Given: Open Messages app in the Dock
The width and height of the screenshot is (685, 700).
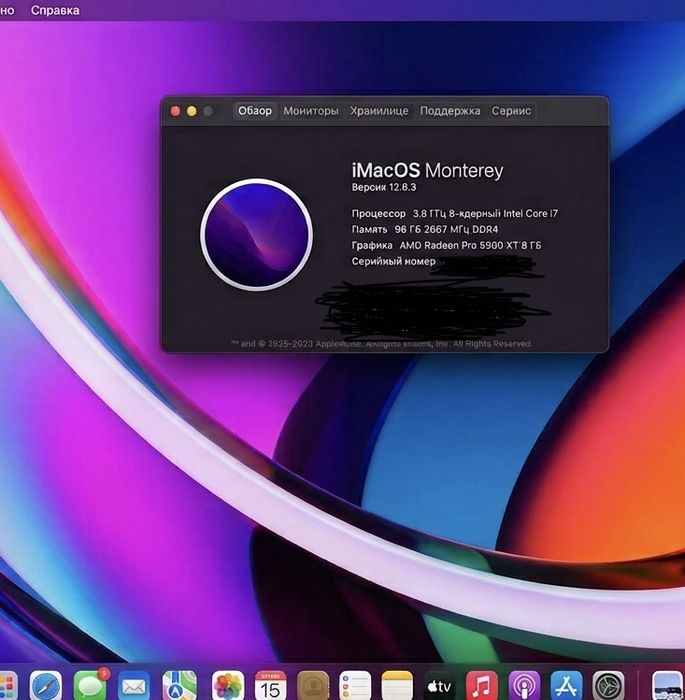Looking at the screenshot, I should coord(91,686).
